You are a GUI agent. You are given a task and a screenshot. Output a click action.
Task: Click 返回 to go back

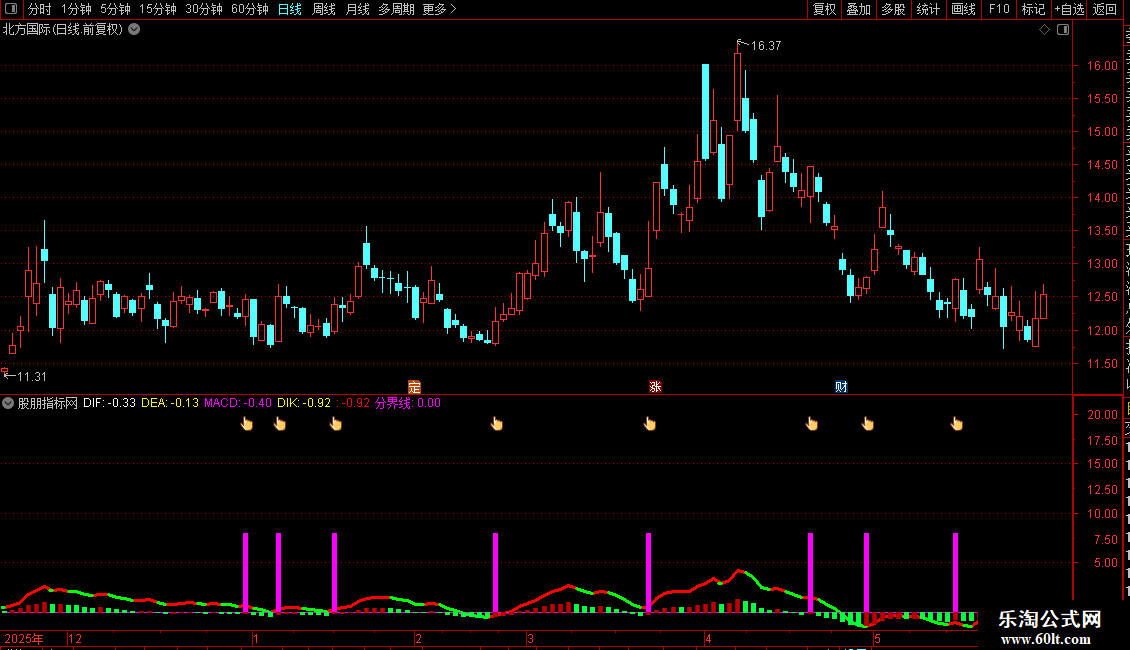point(1104,9)
